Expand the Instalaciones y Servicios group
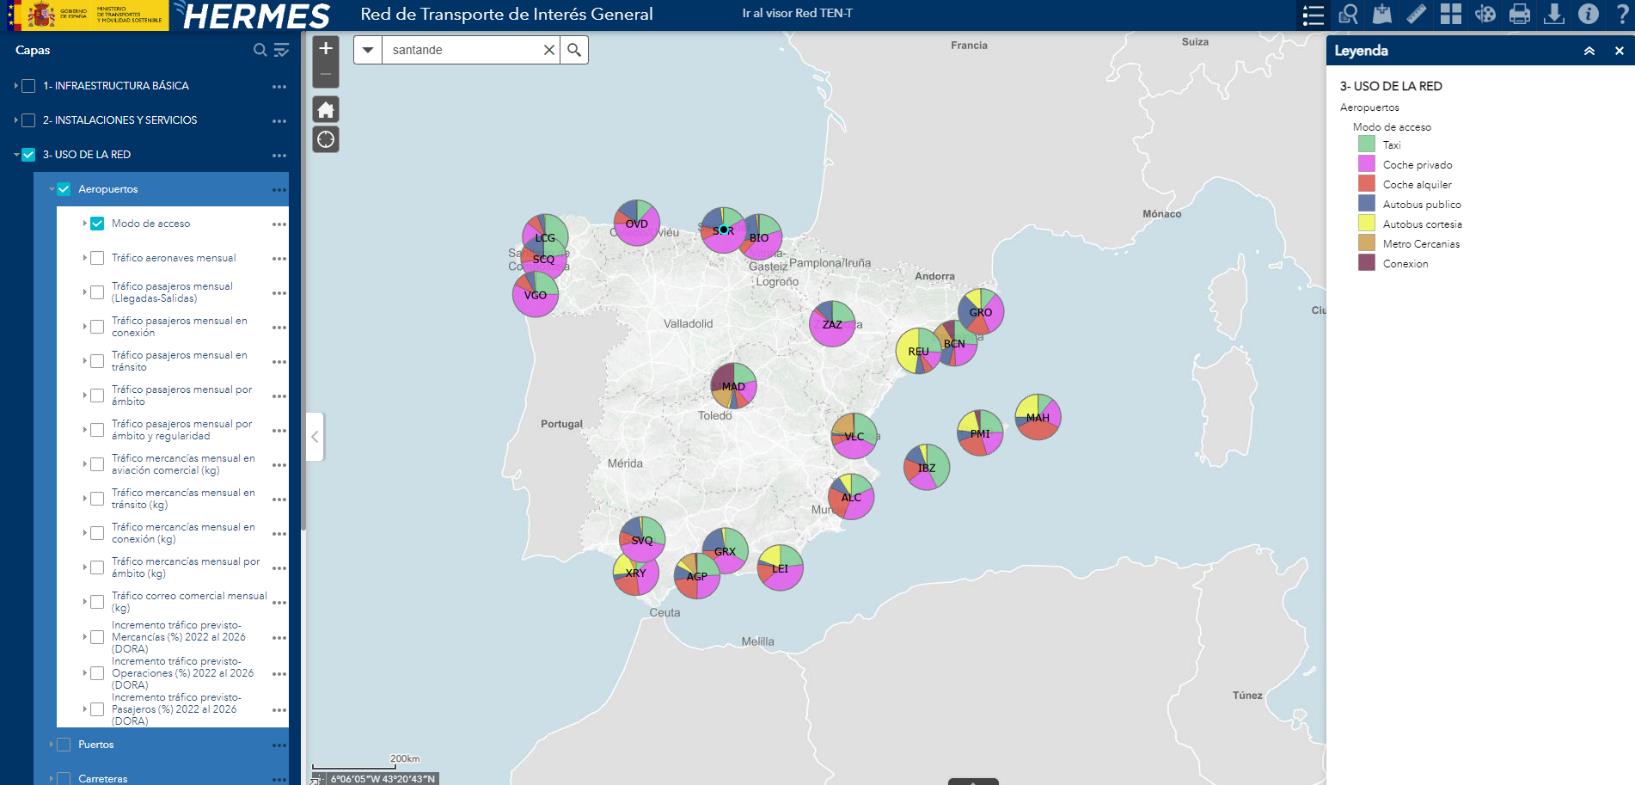Viewport: 1635px width, 785px height. pyautogui.click(x=16, y=120)
